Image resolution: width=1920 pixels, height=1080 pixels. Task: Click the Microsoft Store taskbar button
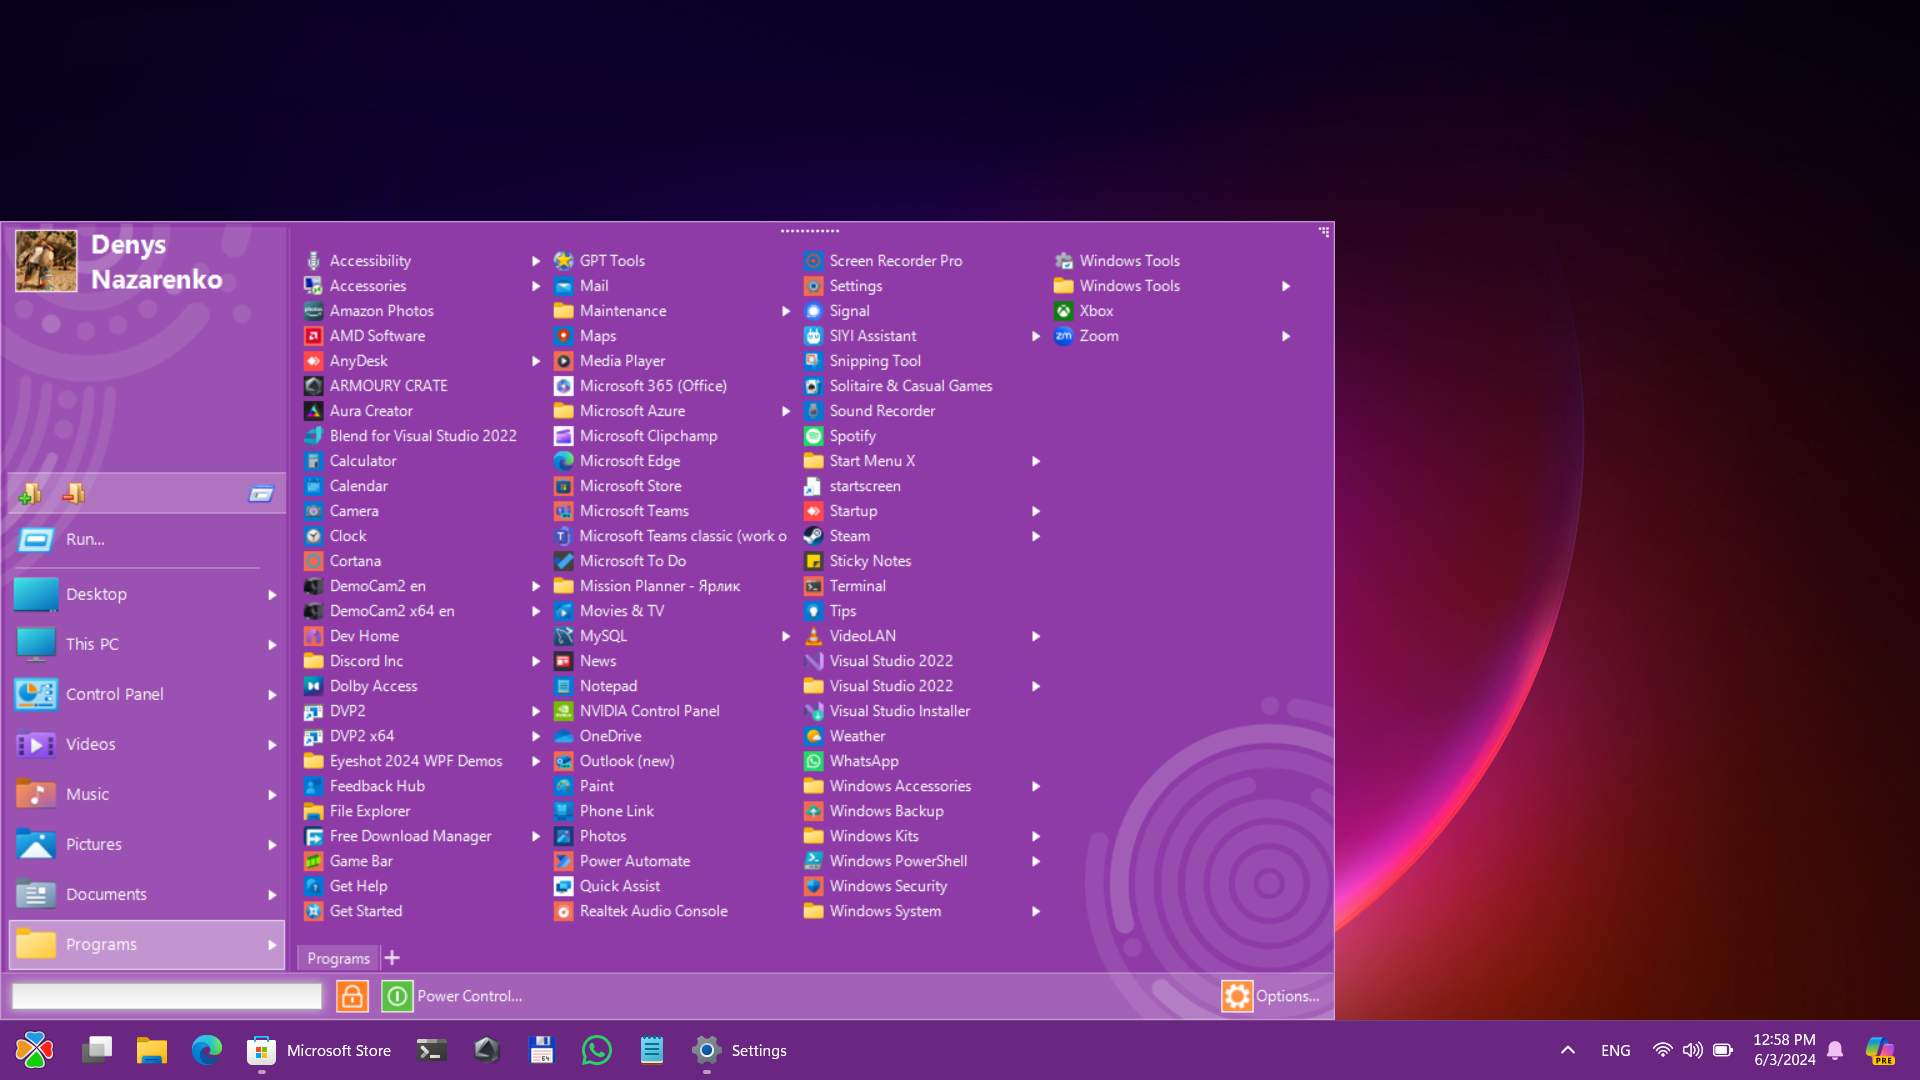pyautogui.click(x=320, y=1050)
